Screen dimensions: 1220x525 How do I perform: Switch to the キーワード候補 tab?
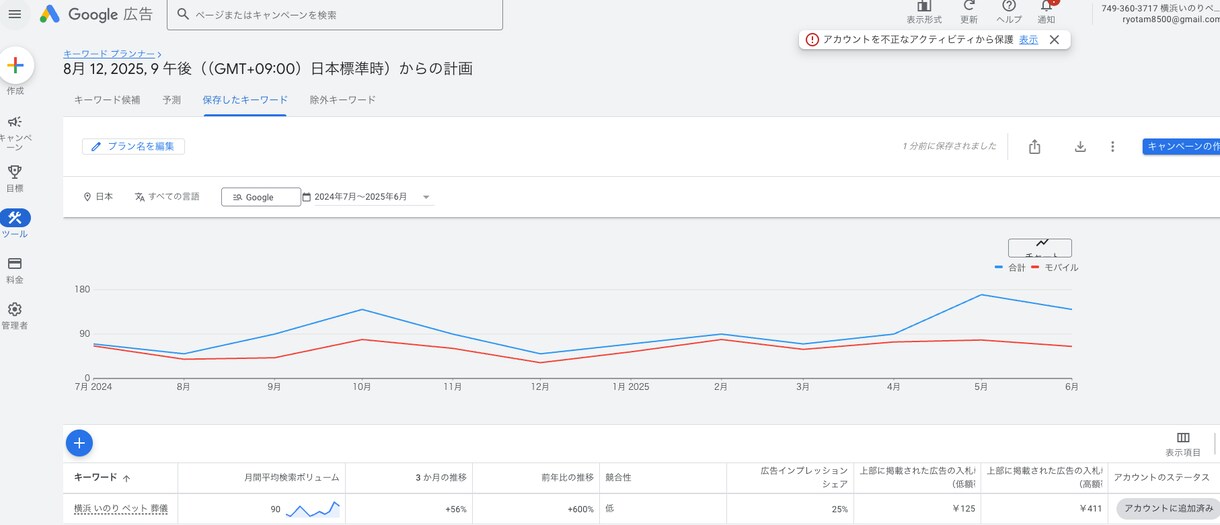(x=107, y=100)
